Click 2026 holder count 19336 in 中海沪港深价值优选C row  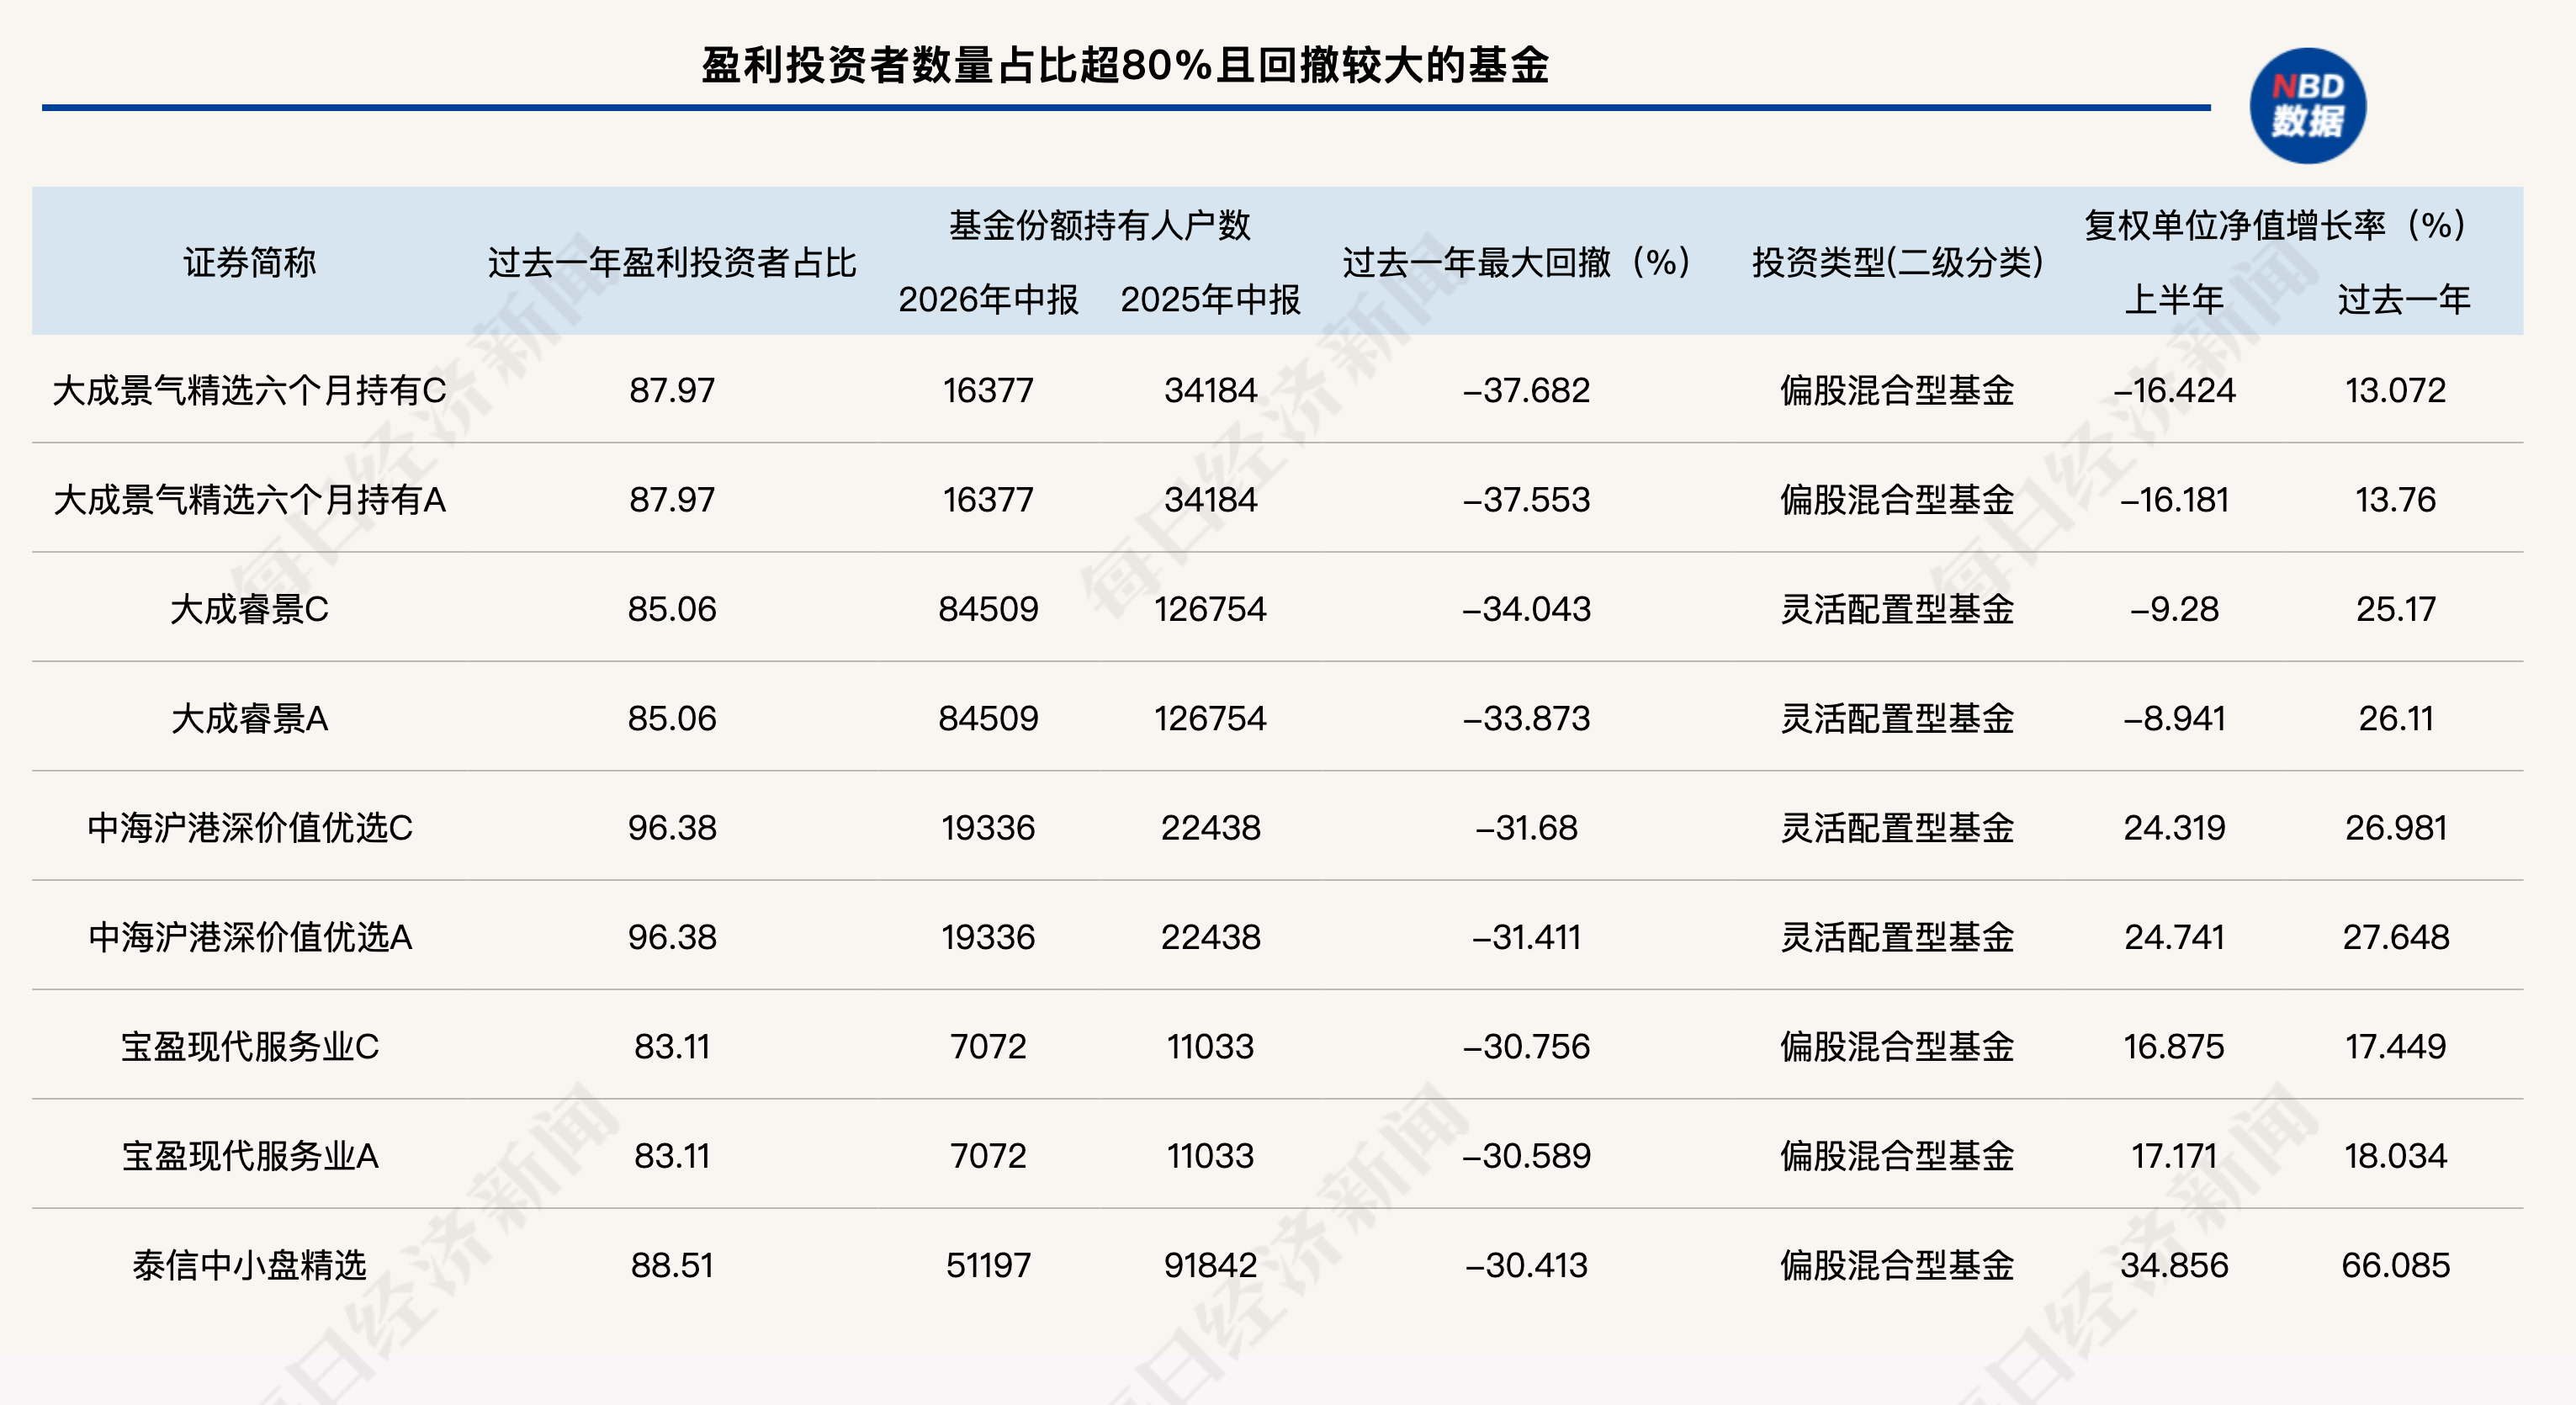(988, 828)
